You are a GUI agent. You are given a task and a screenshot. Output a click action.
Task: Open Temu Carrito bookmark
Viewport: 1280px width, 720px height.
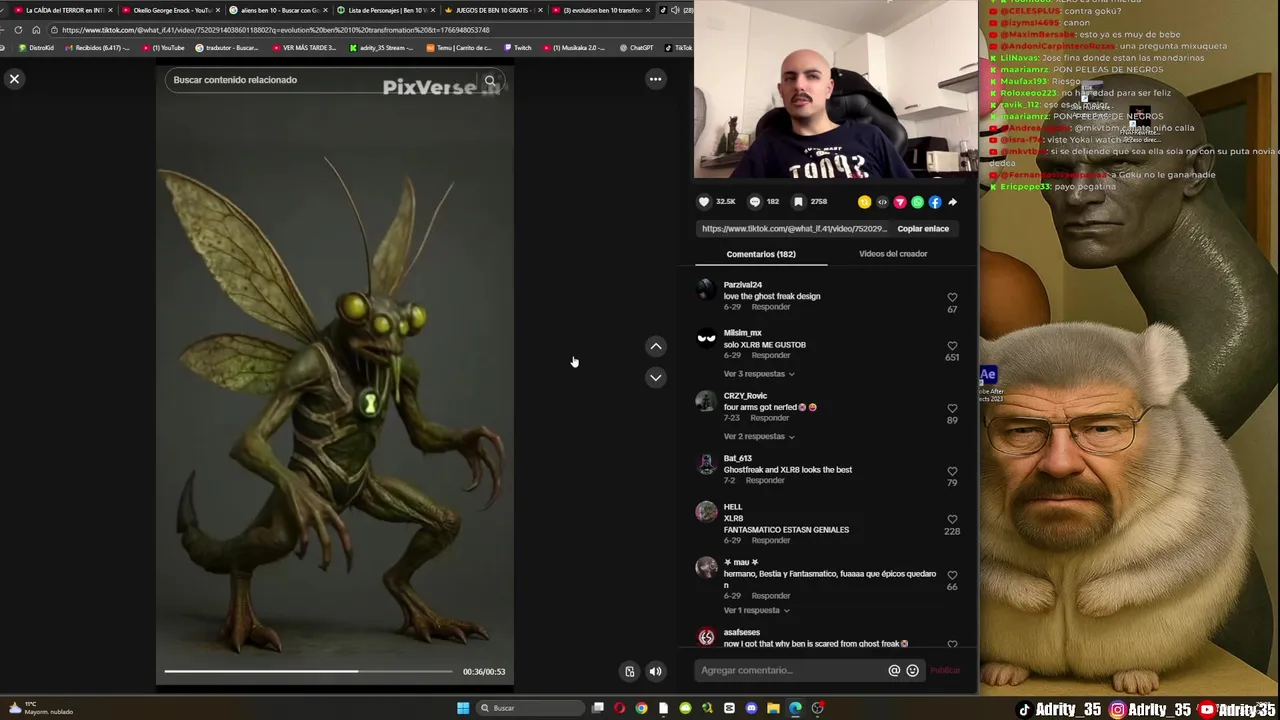[x=459, y=48]
